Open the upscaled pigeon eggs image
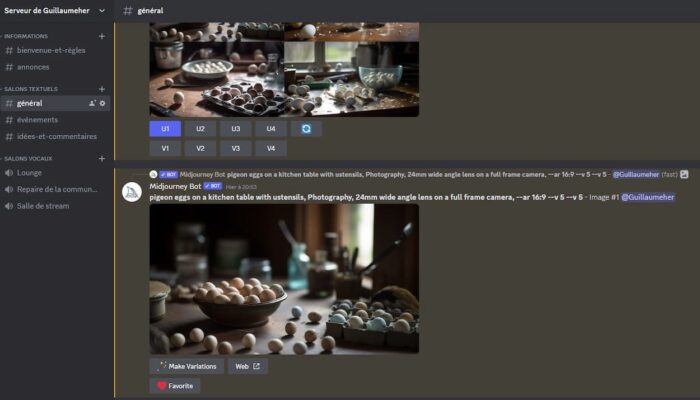700x400 pixels. coord(284,279)
